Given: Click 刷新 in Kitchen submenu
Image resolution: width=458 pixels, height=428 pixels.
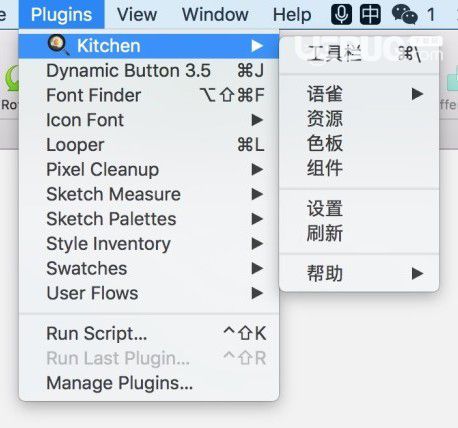Looking at the screenshot, I should point(359,233).
